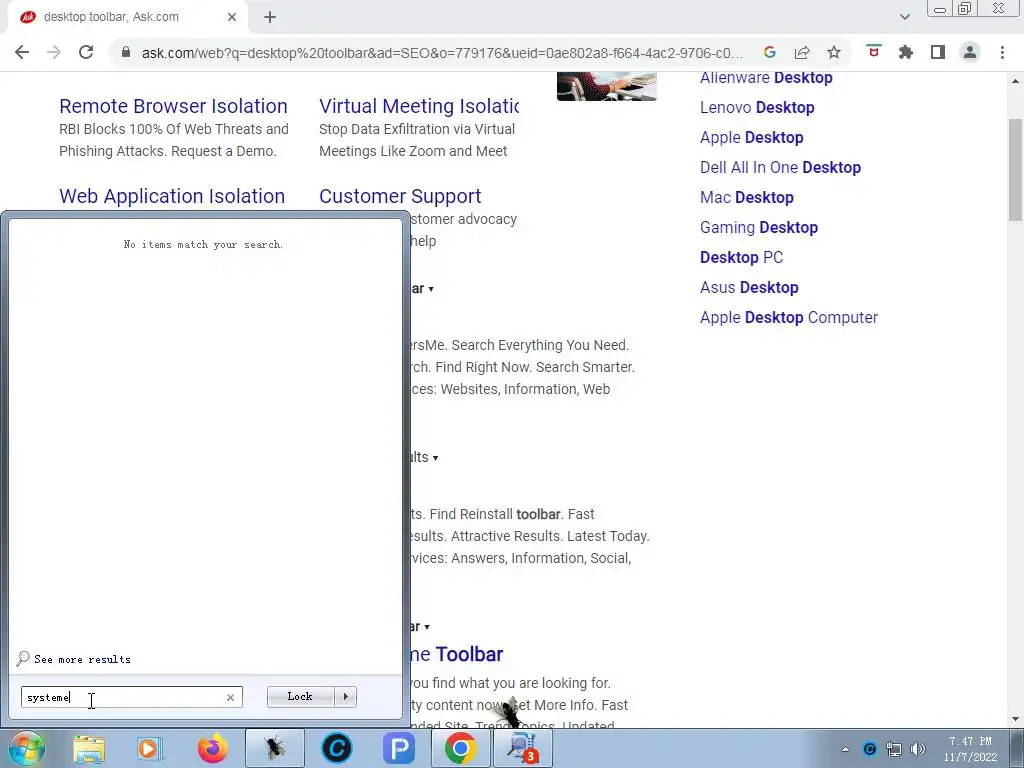Open the network tray icon

tap(893, 749)
